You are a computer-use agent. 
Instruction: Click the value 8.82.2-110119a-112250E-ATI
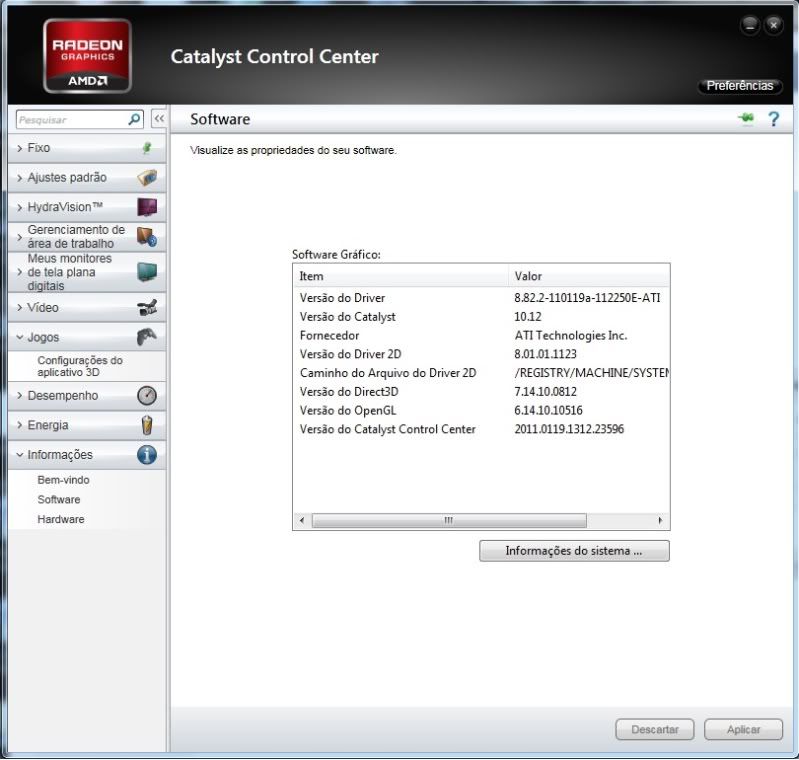point(587,298)
